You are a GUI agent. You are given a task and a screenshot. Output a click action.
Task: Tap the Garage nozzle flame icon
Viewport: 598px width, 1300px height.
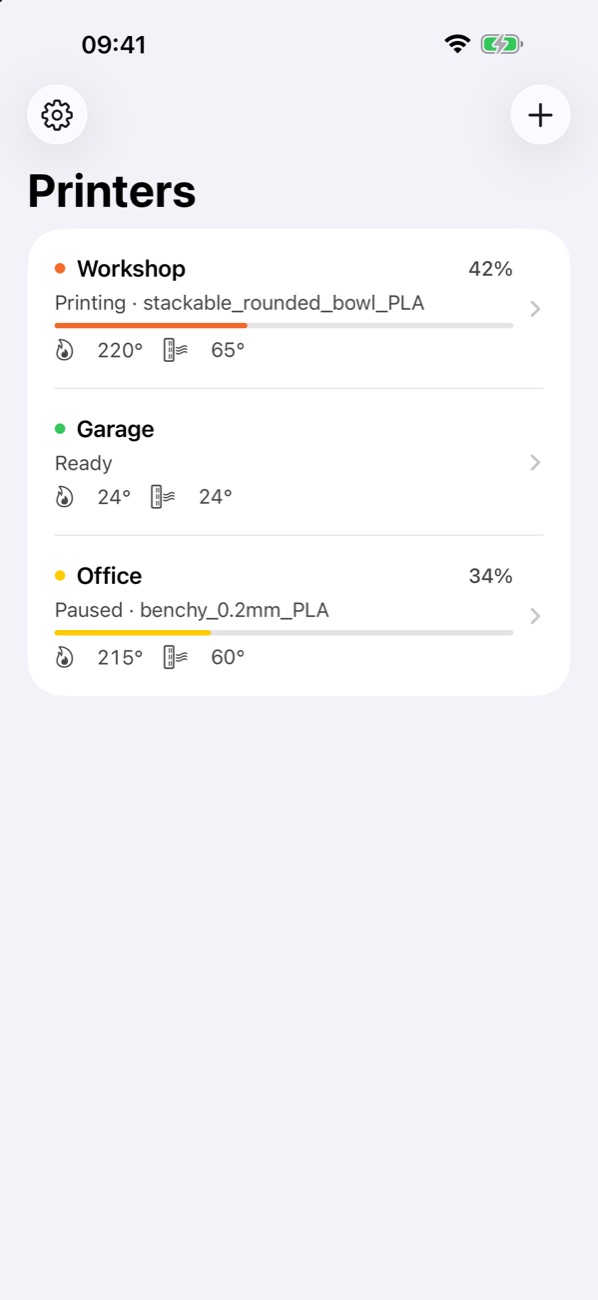coord(65,497)
